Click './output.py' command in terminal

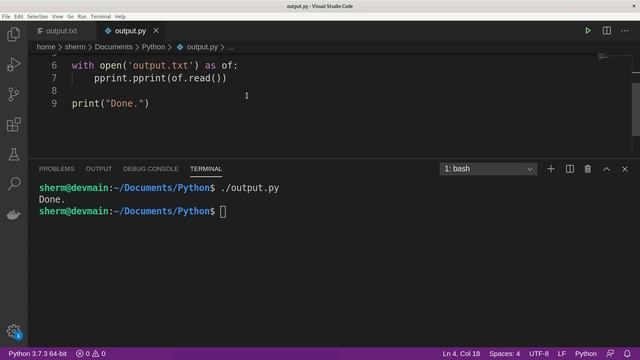[x=250, y=188]
